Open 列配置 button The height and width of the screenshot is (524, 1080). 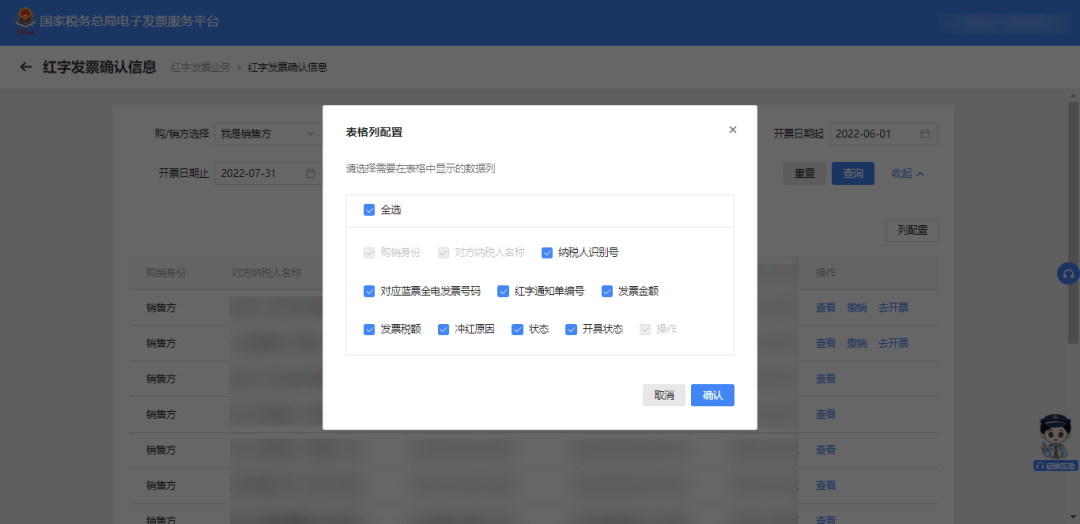(913, 231)
